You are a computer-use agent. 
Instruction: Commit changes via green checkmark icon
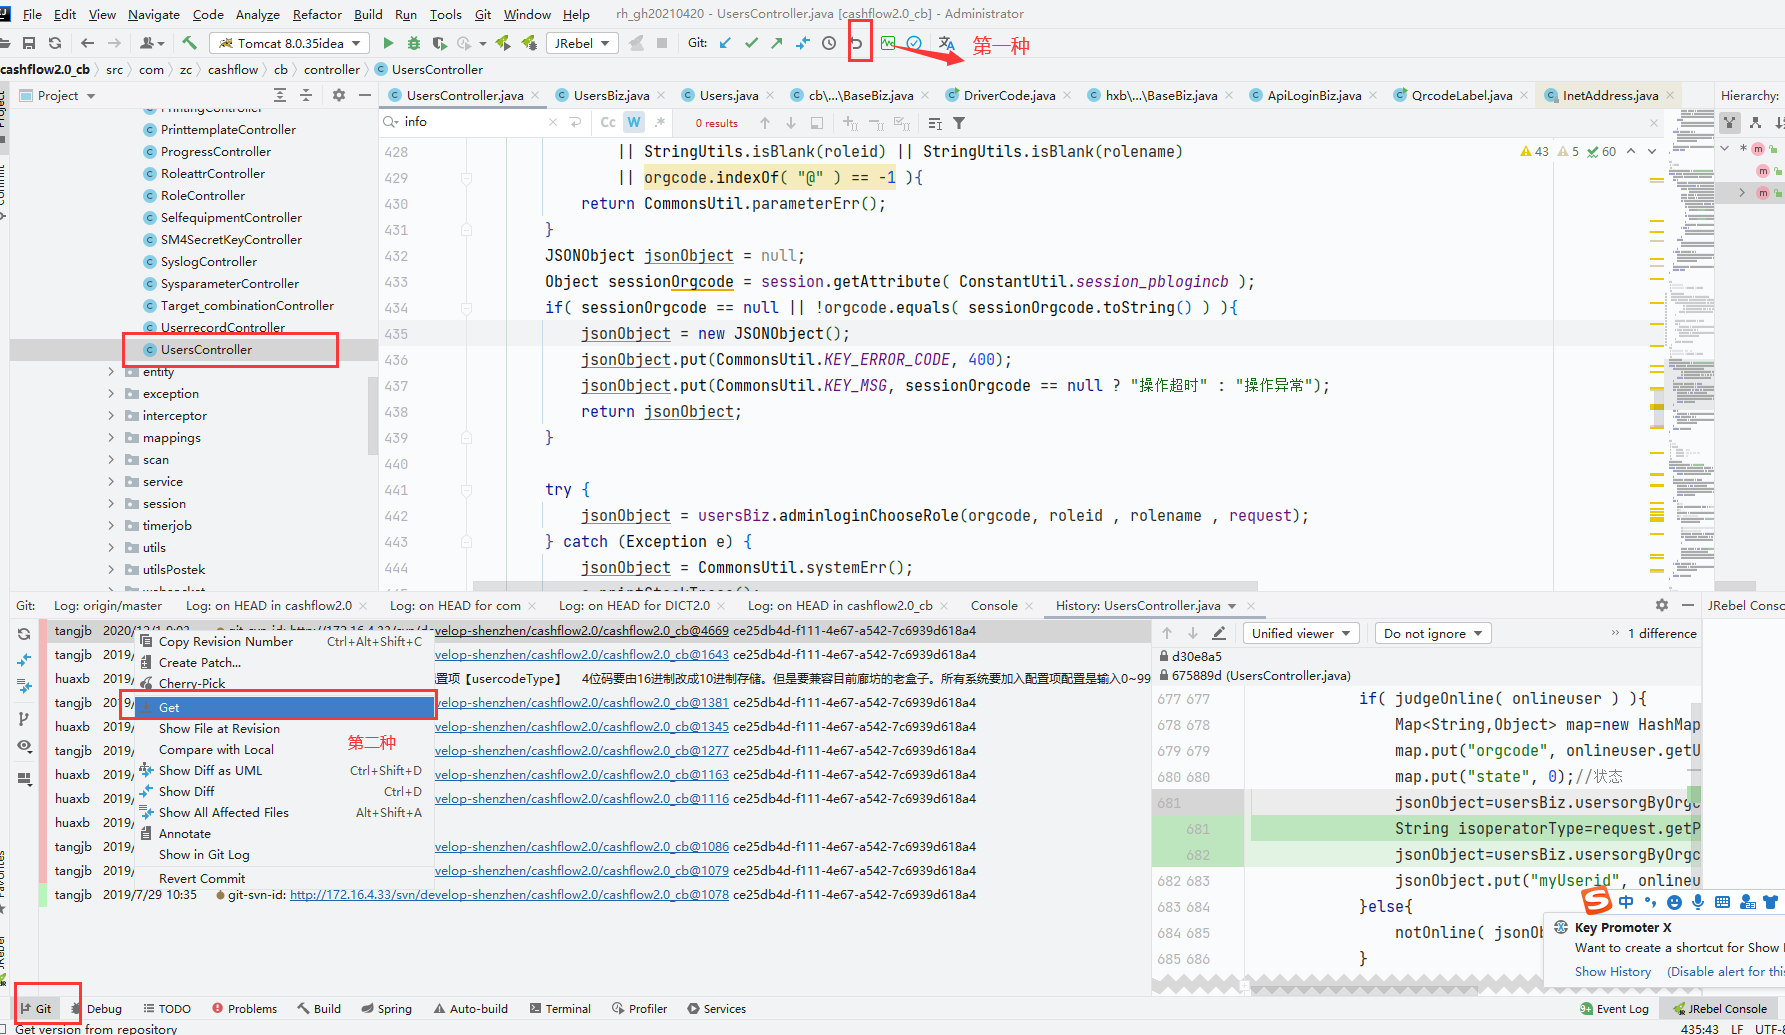pos(750,43)
